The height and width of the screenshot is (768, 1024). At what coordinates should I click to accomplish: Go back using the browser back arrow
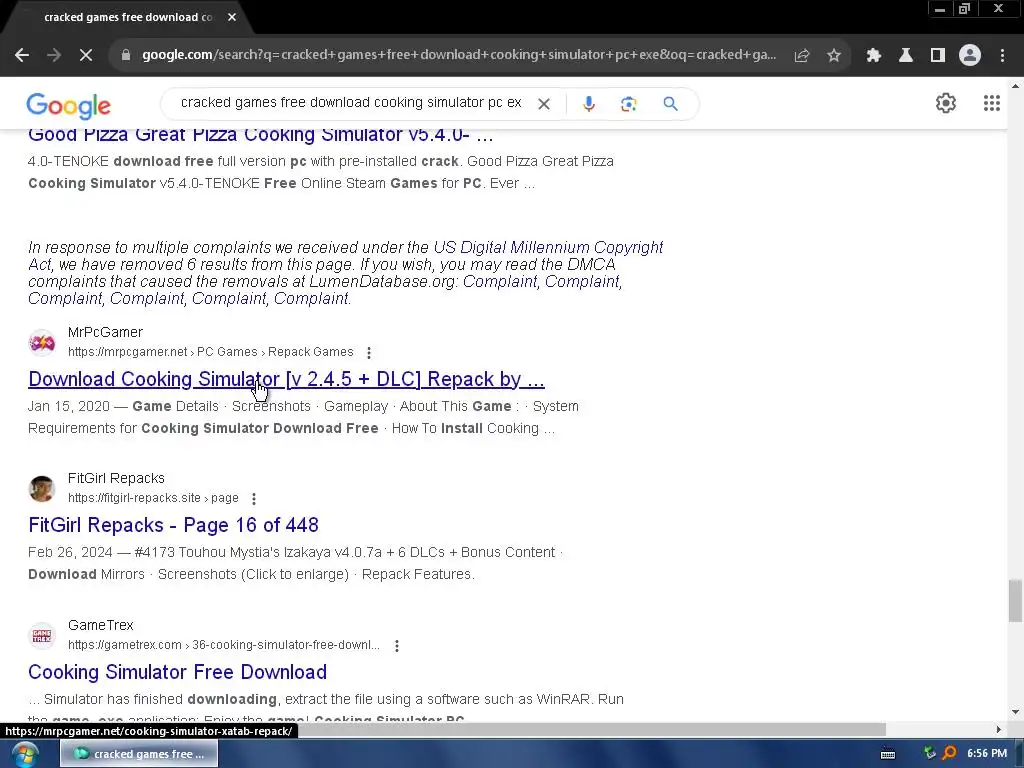22,56
